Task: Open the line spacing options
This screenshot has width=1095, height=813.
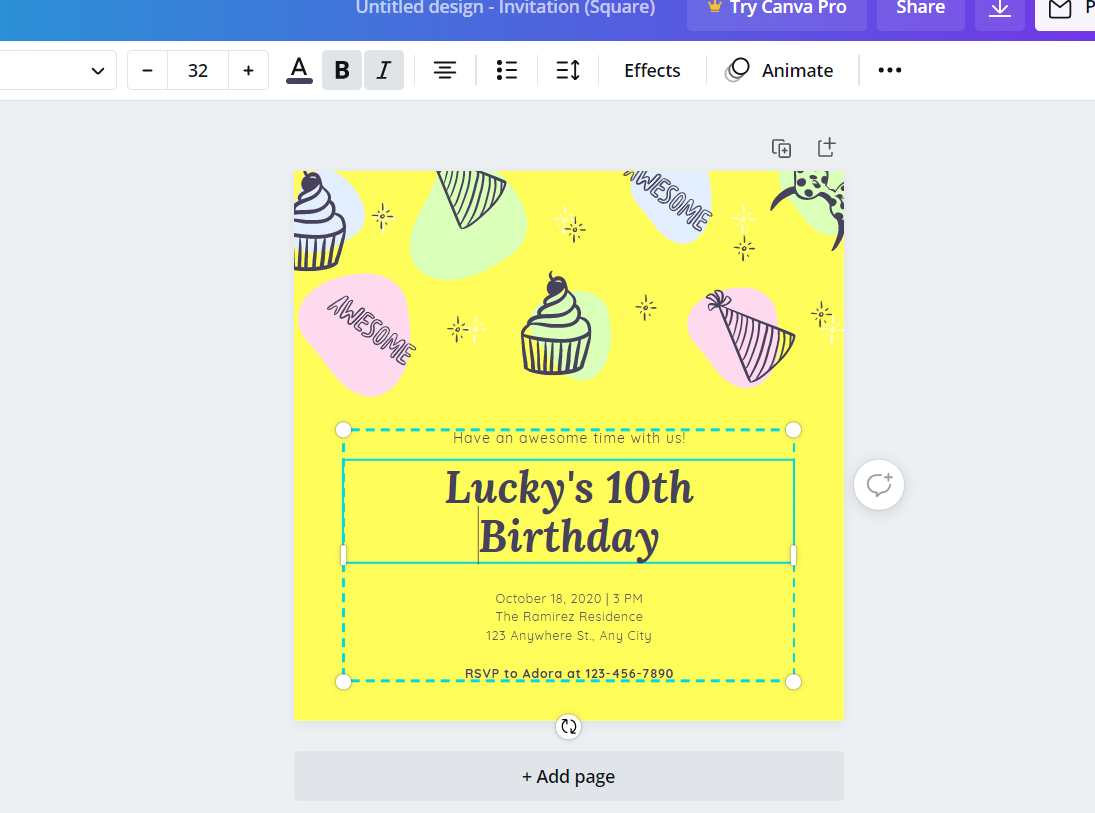Action: pos(567,70)
